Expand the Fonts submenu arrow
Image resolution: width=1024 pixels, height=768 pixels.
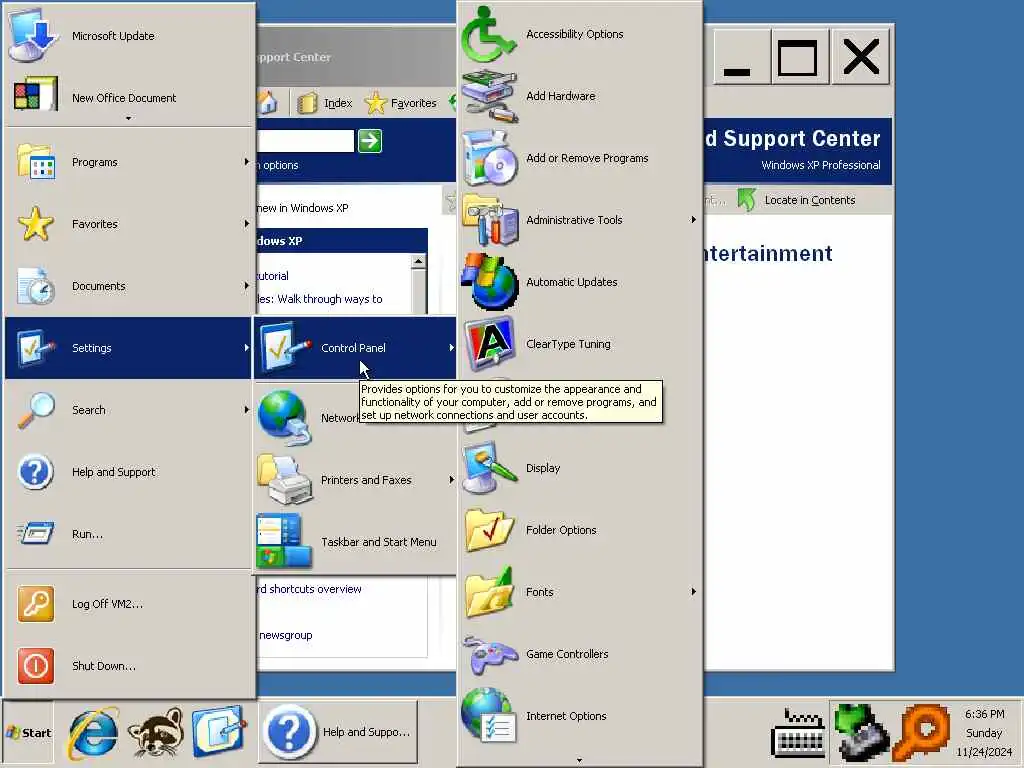(694, 592)
